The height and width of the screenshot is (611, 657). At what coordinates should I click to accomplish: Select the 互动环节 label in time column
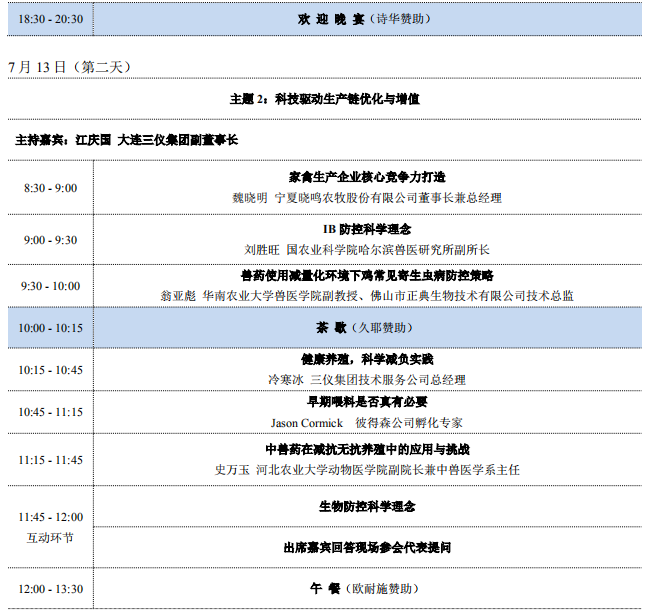click(x=51, y=537)
